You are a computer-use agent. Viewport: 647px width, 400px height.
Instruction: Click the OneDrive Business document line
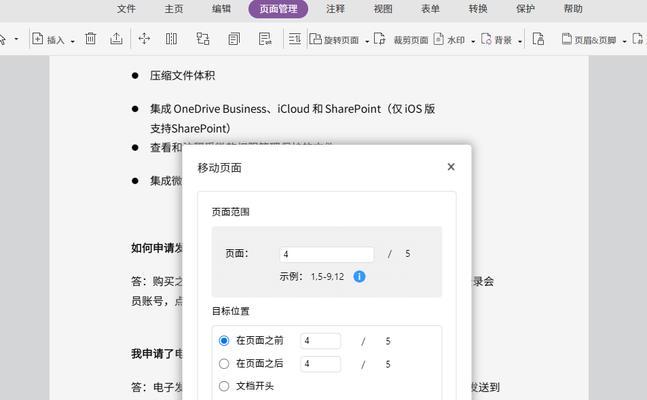[293, 109]
